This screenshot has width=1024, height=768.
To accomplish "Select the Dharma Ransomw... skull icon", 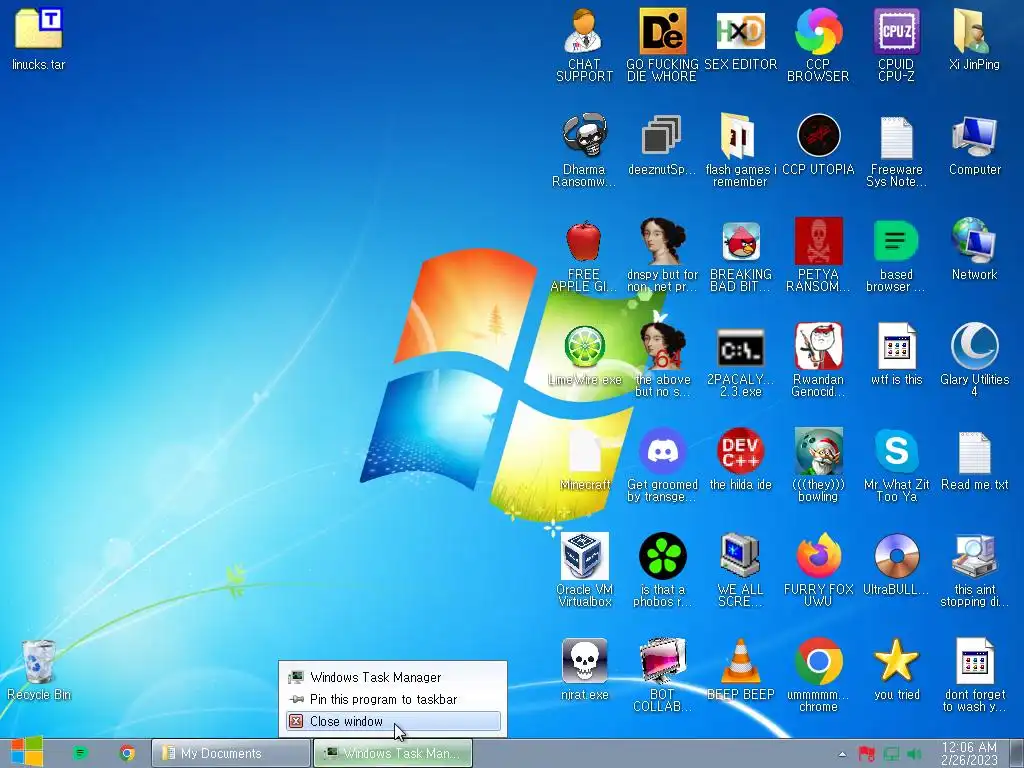I will [x=584, y=136].
